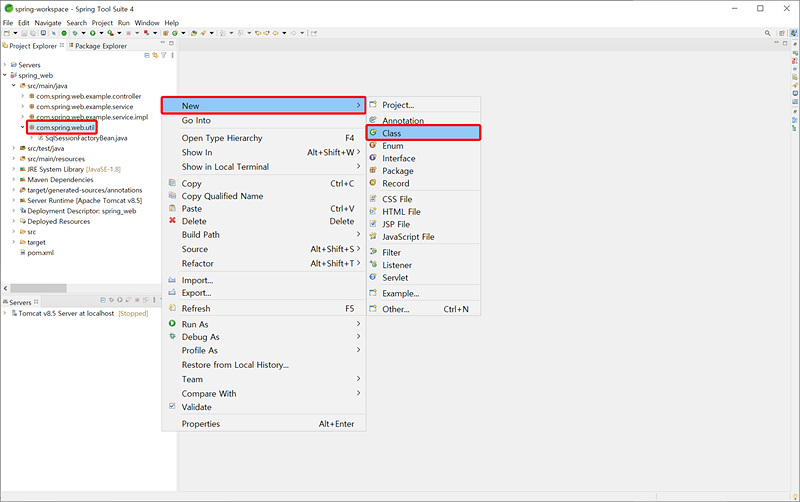Switch to the Servers view tab
800x502 pixels.
coord(20,302)
